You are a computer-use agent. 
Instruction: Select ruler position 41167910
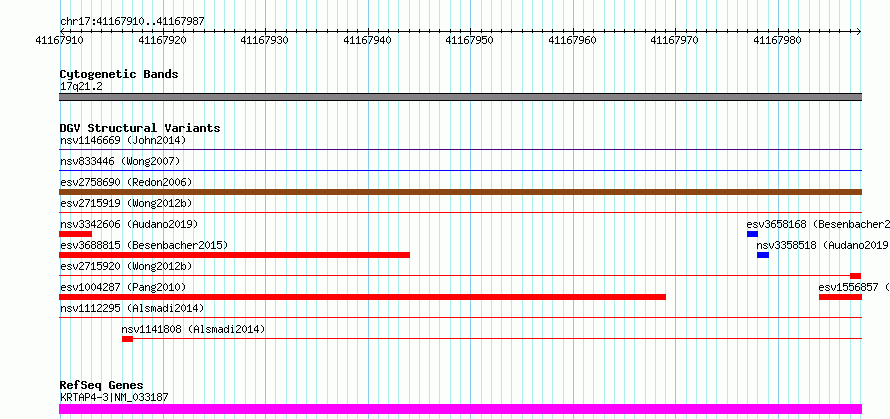pos(60,40)
